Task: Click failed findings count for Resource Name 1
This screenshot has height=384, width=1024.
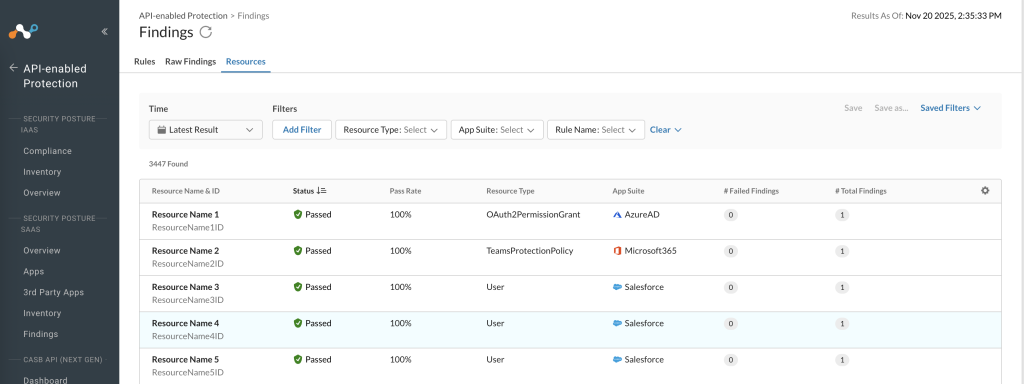Action: coord(731,215)
